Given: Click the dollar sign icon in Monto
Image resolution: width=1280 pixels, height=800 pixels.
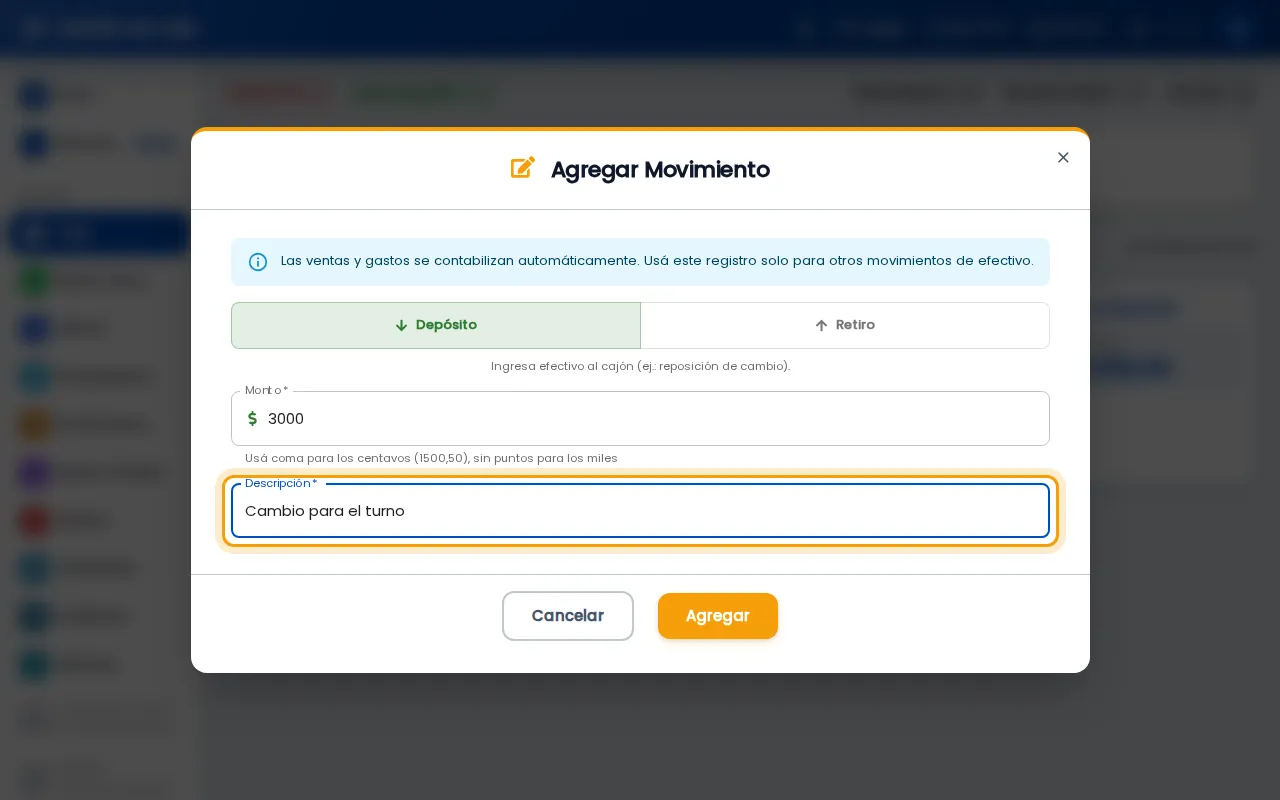Looking at the screenshot, I should coord(253,418).
